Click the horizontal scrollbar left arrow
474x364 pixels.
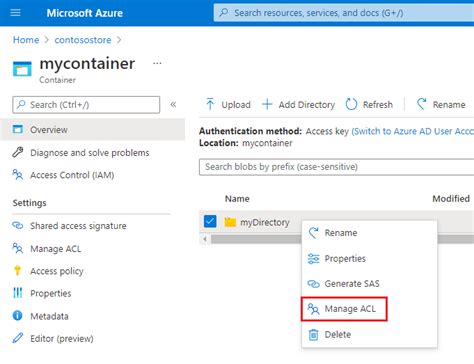coord(205,239)
